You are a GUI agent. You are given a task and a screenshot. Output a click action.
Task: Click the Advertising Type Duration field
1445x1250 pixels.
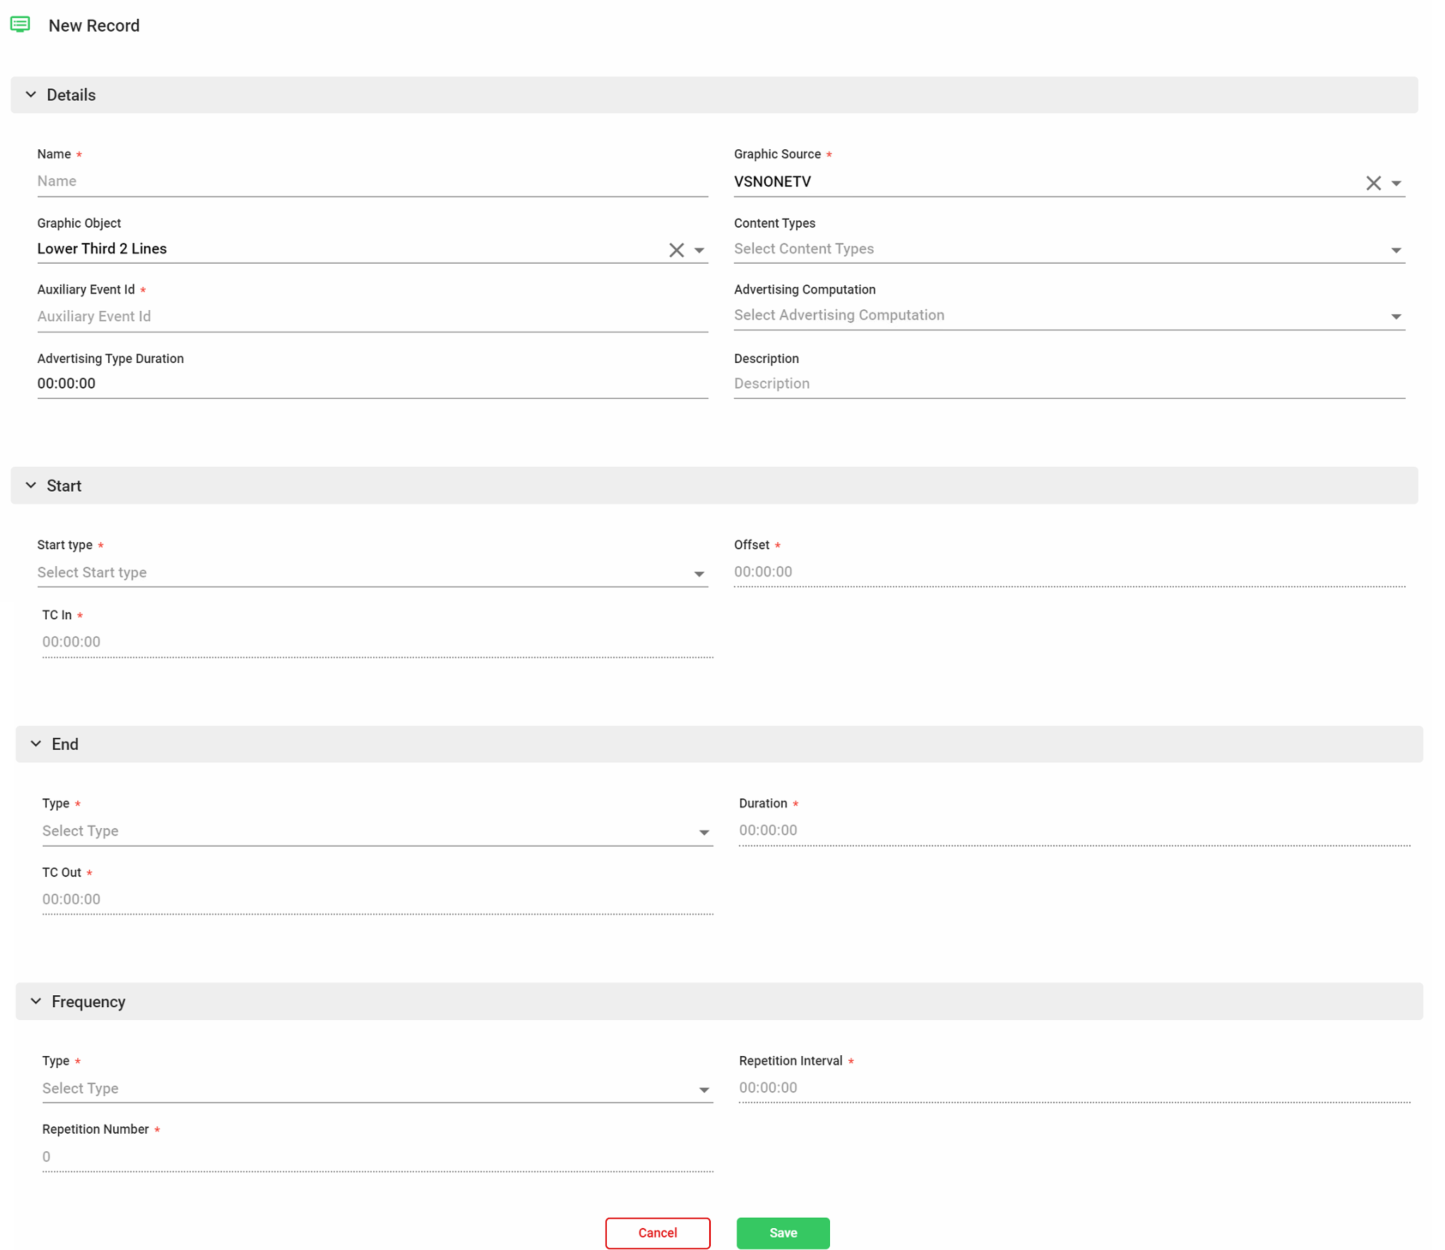(372, 384)
